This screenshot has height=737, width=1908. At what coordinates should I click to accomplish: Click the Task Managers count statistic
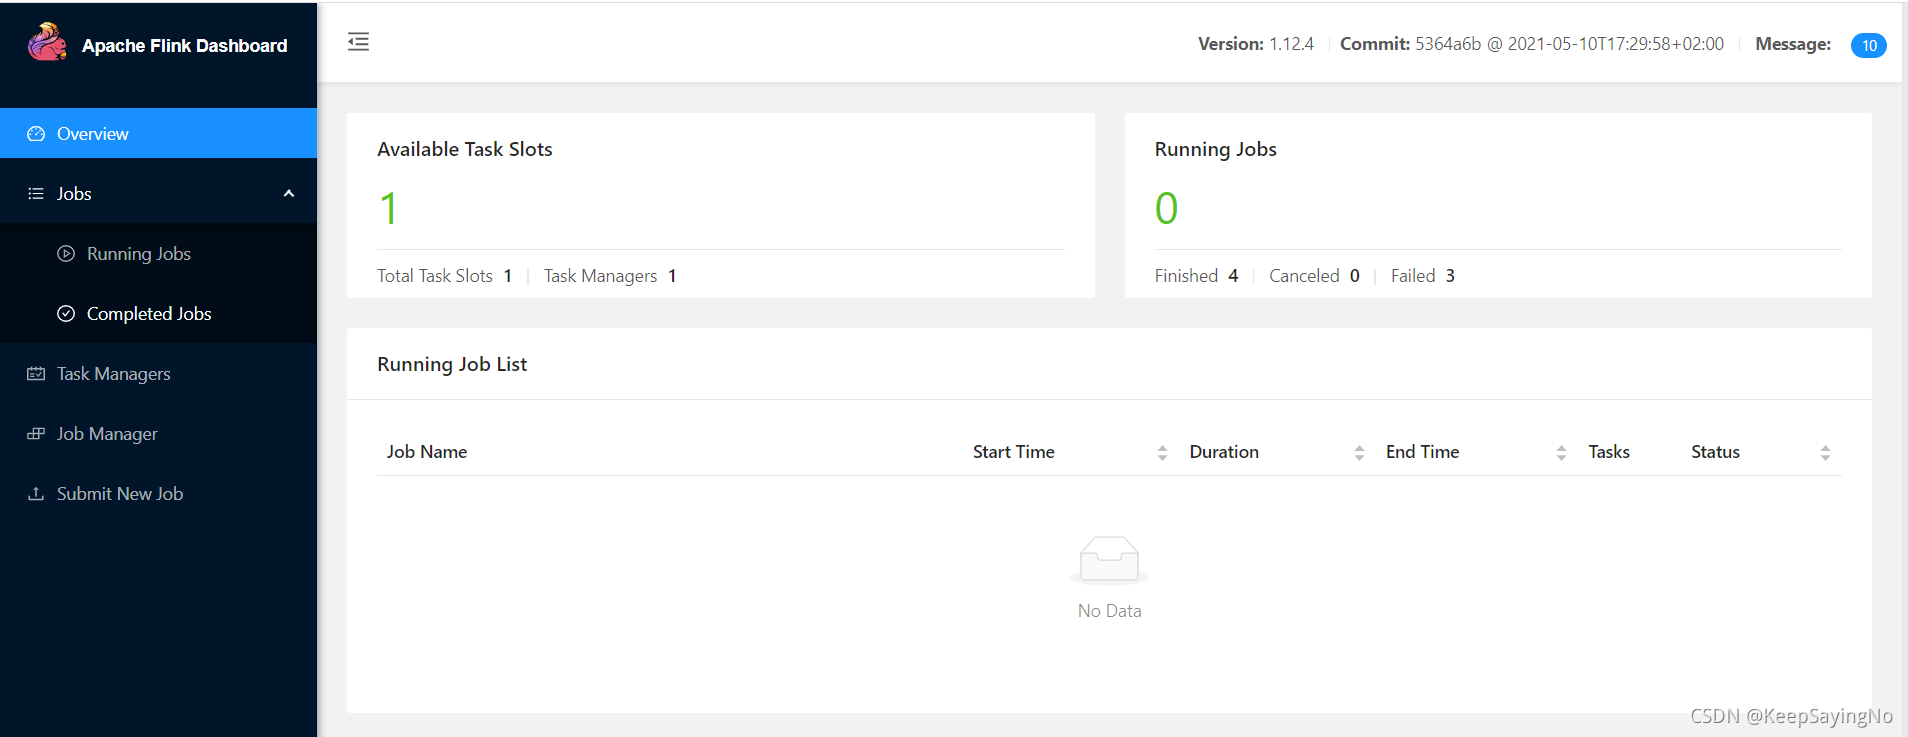[610, 276]
